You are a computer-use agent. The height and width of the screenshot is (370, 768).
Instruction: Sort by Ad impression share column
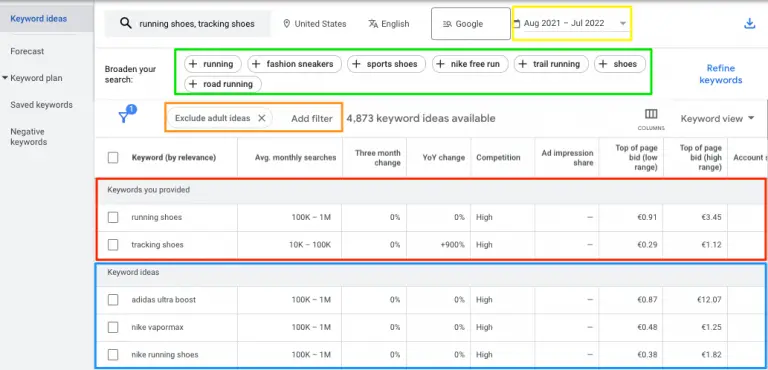pyautogui.click(x=567, y=158)
